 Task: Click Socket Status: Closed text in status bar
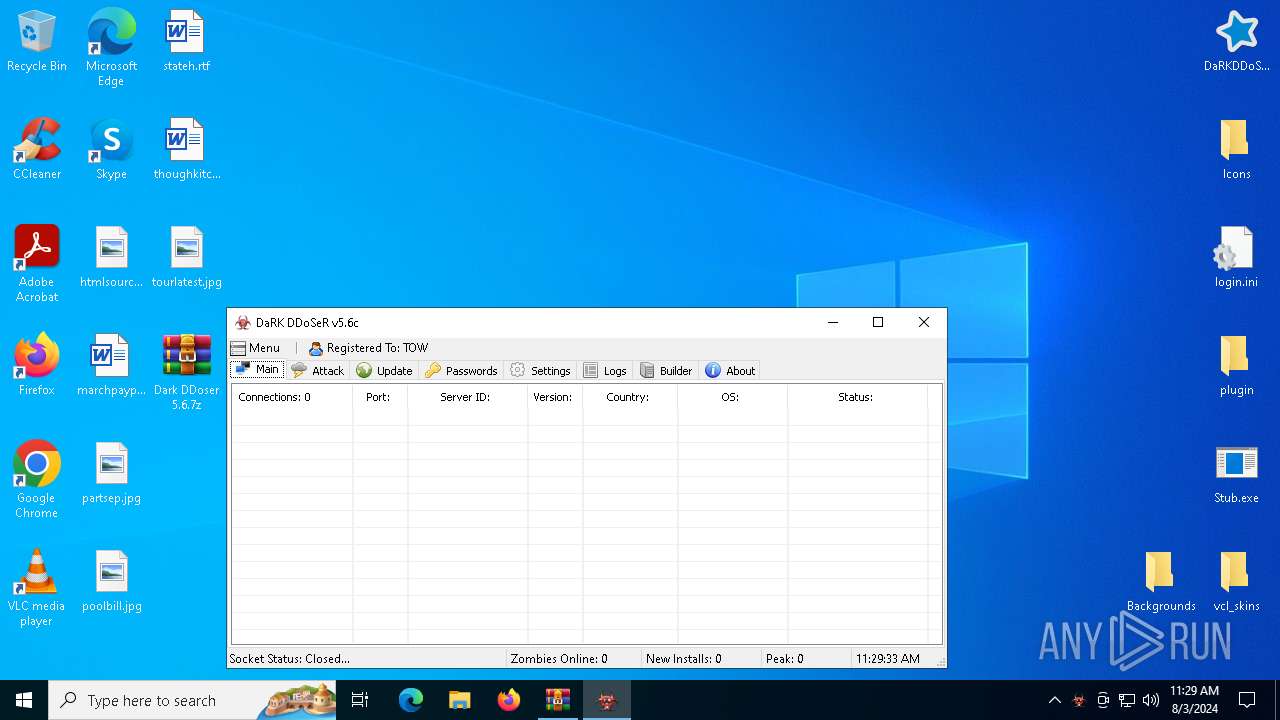pos(290,659)
